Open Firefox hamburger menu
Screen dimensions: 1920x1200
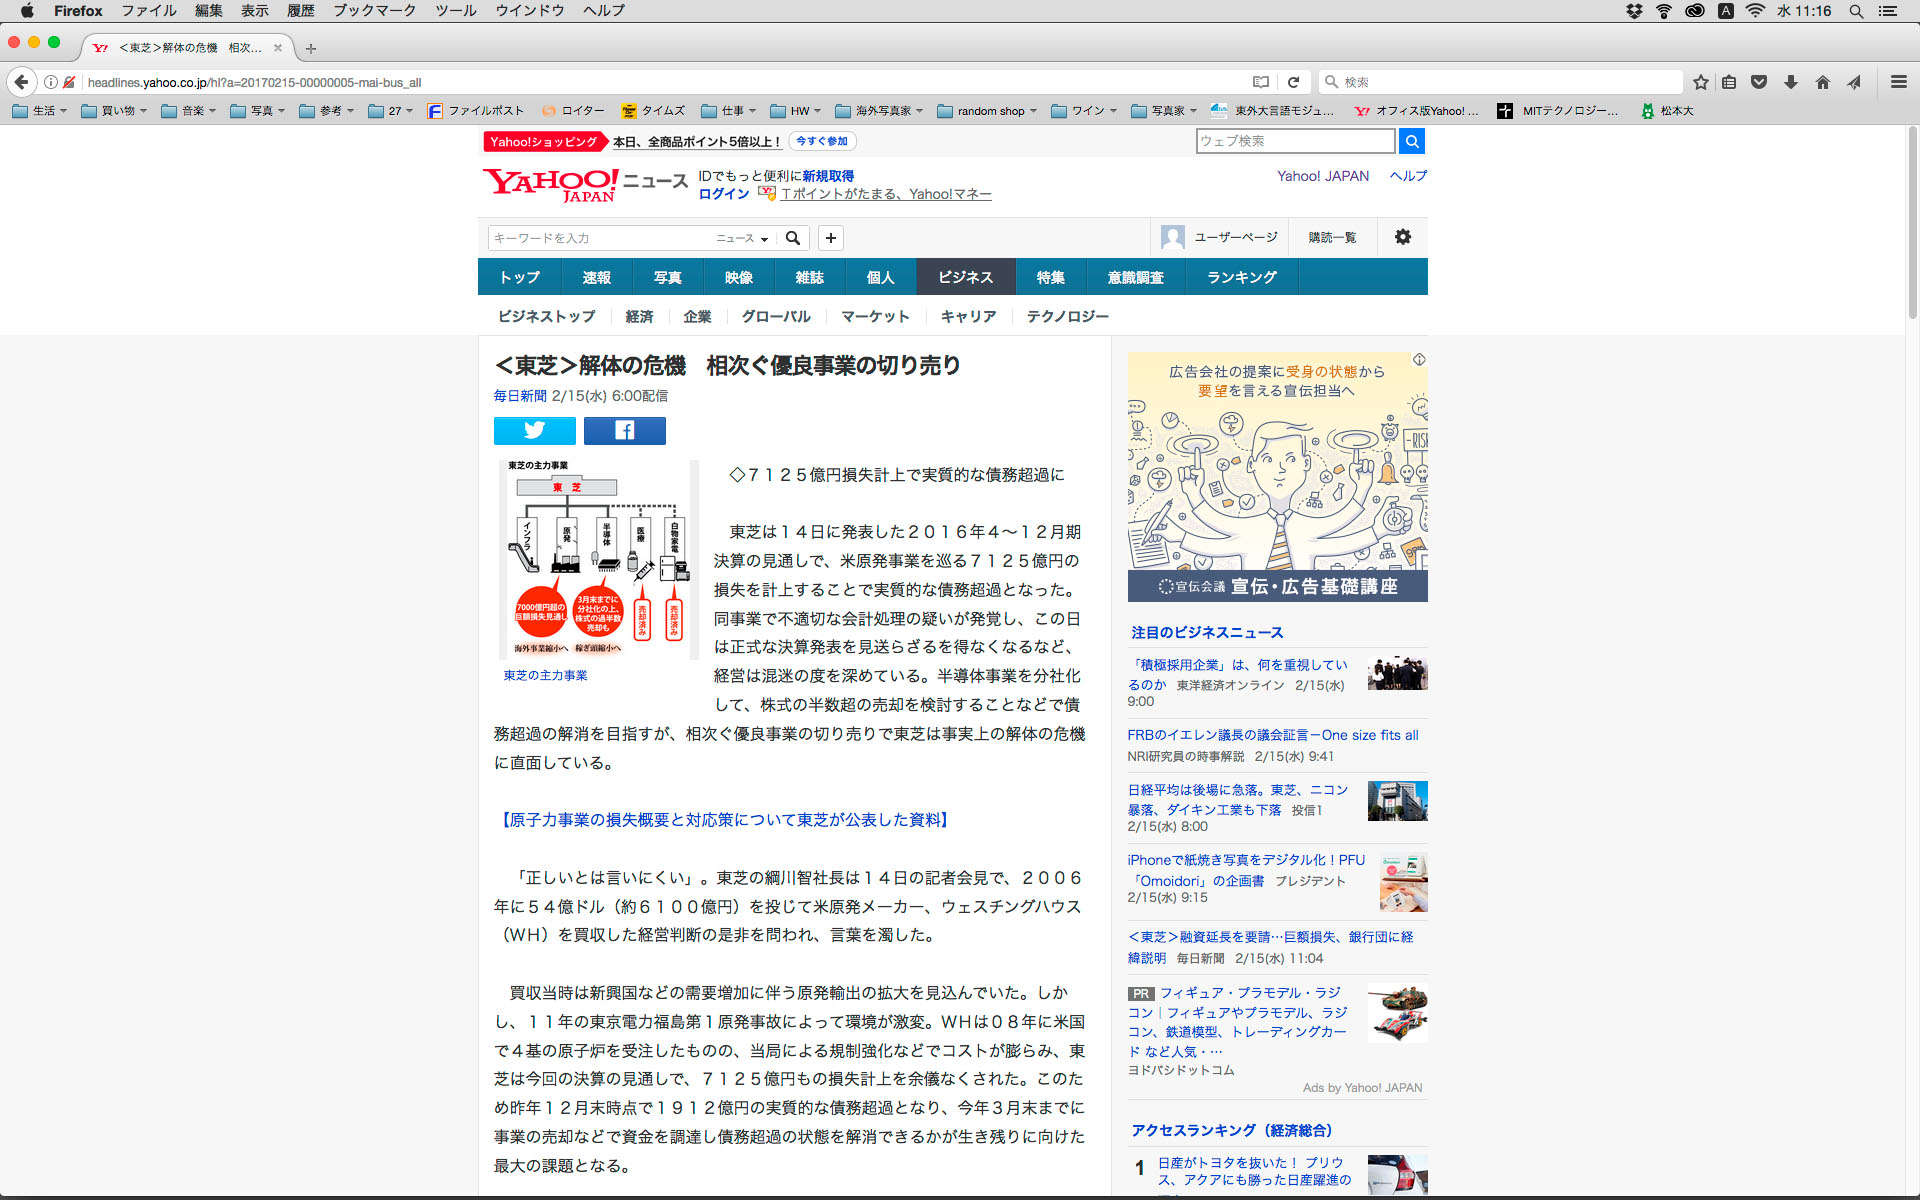pyautogui.click(x=1898, y=82)
